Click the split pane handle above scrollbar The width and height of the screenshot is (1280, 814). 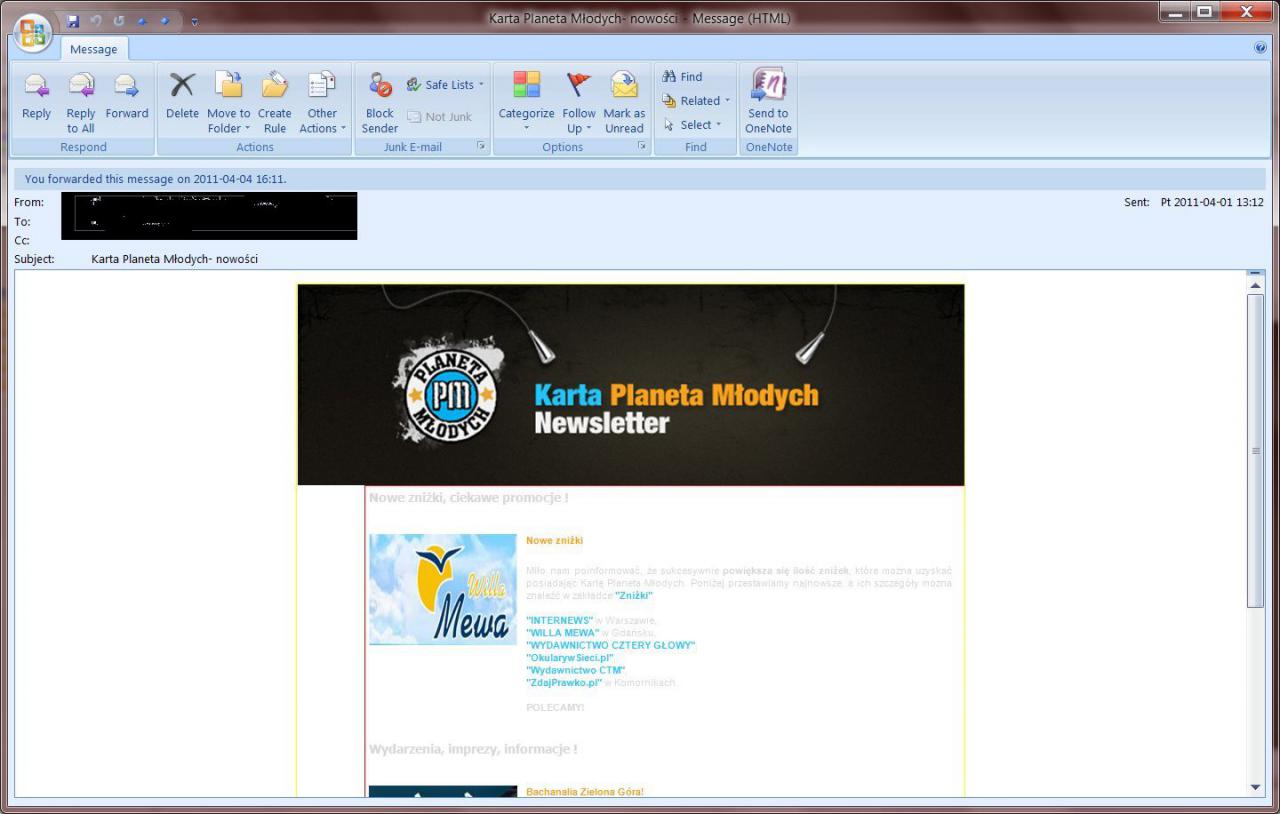coord(1256,273)
